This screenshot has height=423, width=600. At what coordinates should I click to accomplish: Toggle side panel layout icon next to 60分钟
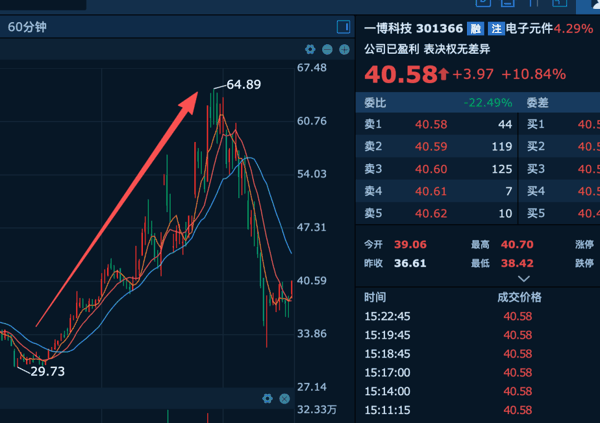tap(343, 27)
